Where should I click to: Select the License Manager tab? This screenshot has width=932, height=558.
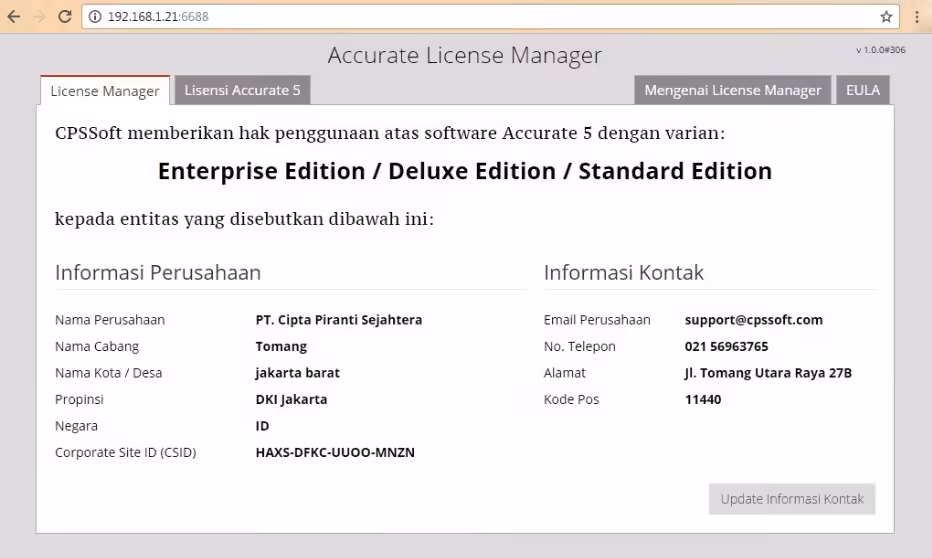pos(105,90)
